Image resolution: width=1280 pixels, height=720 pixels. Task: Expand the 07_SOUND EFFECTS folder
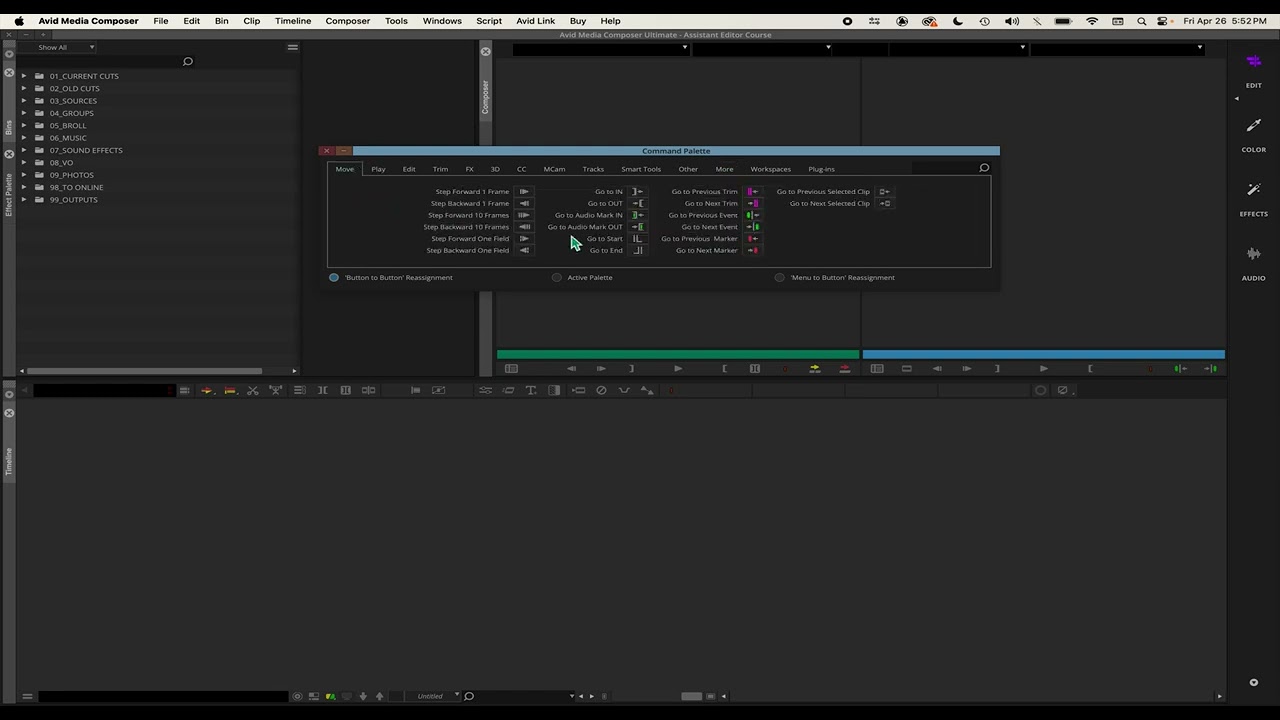tap(24, 150)
